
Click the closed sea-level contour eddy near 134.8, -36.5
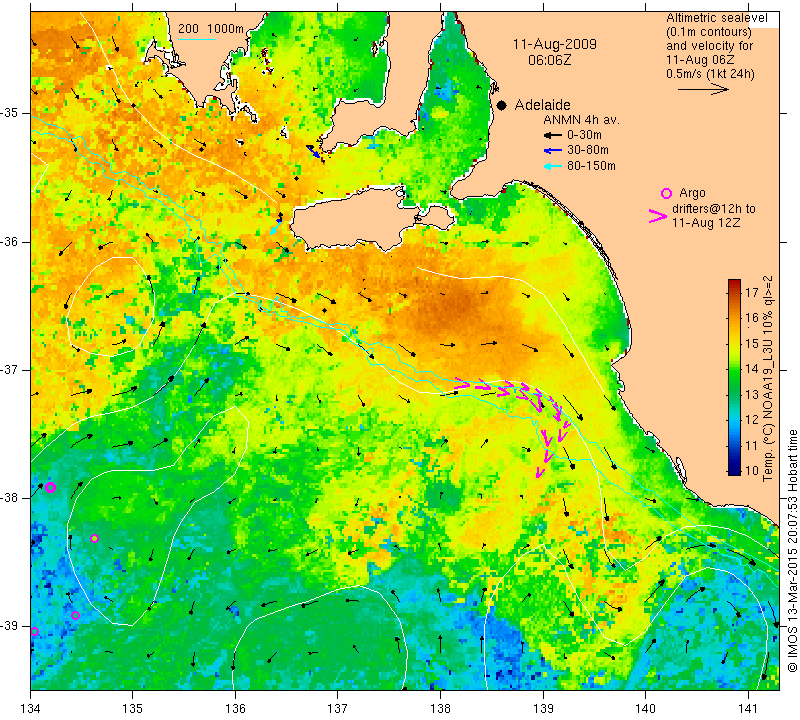point(111,306)
